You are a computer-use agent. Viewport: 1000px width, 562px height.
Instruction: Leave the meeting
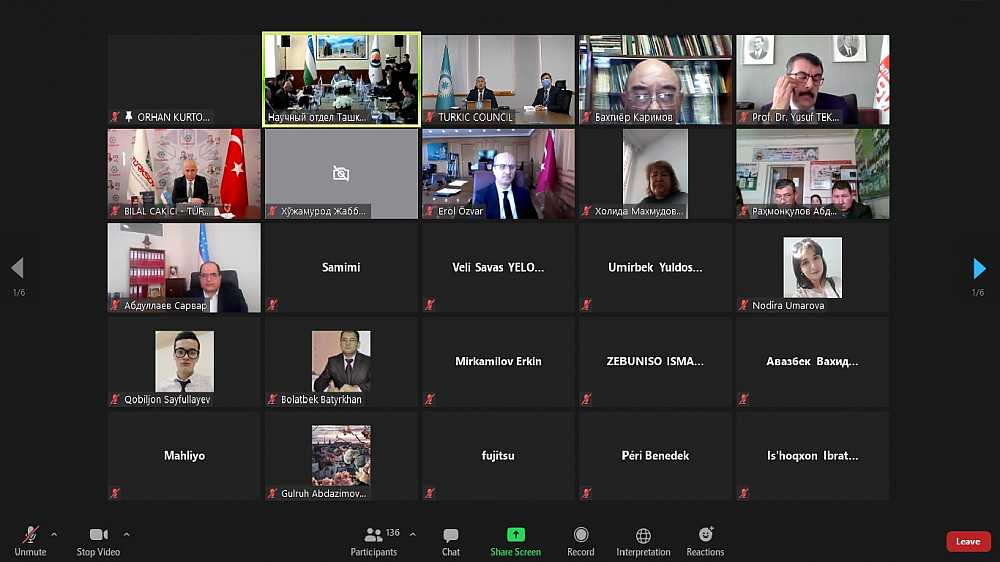coord(968,541)
